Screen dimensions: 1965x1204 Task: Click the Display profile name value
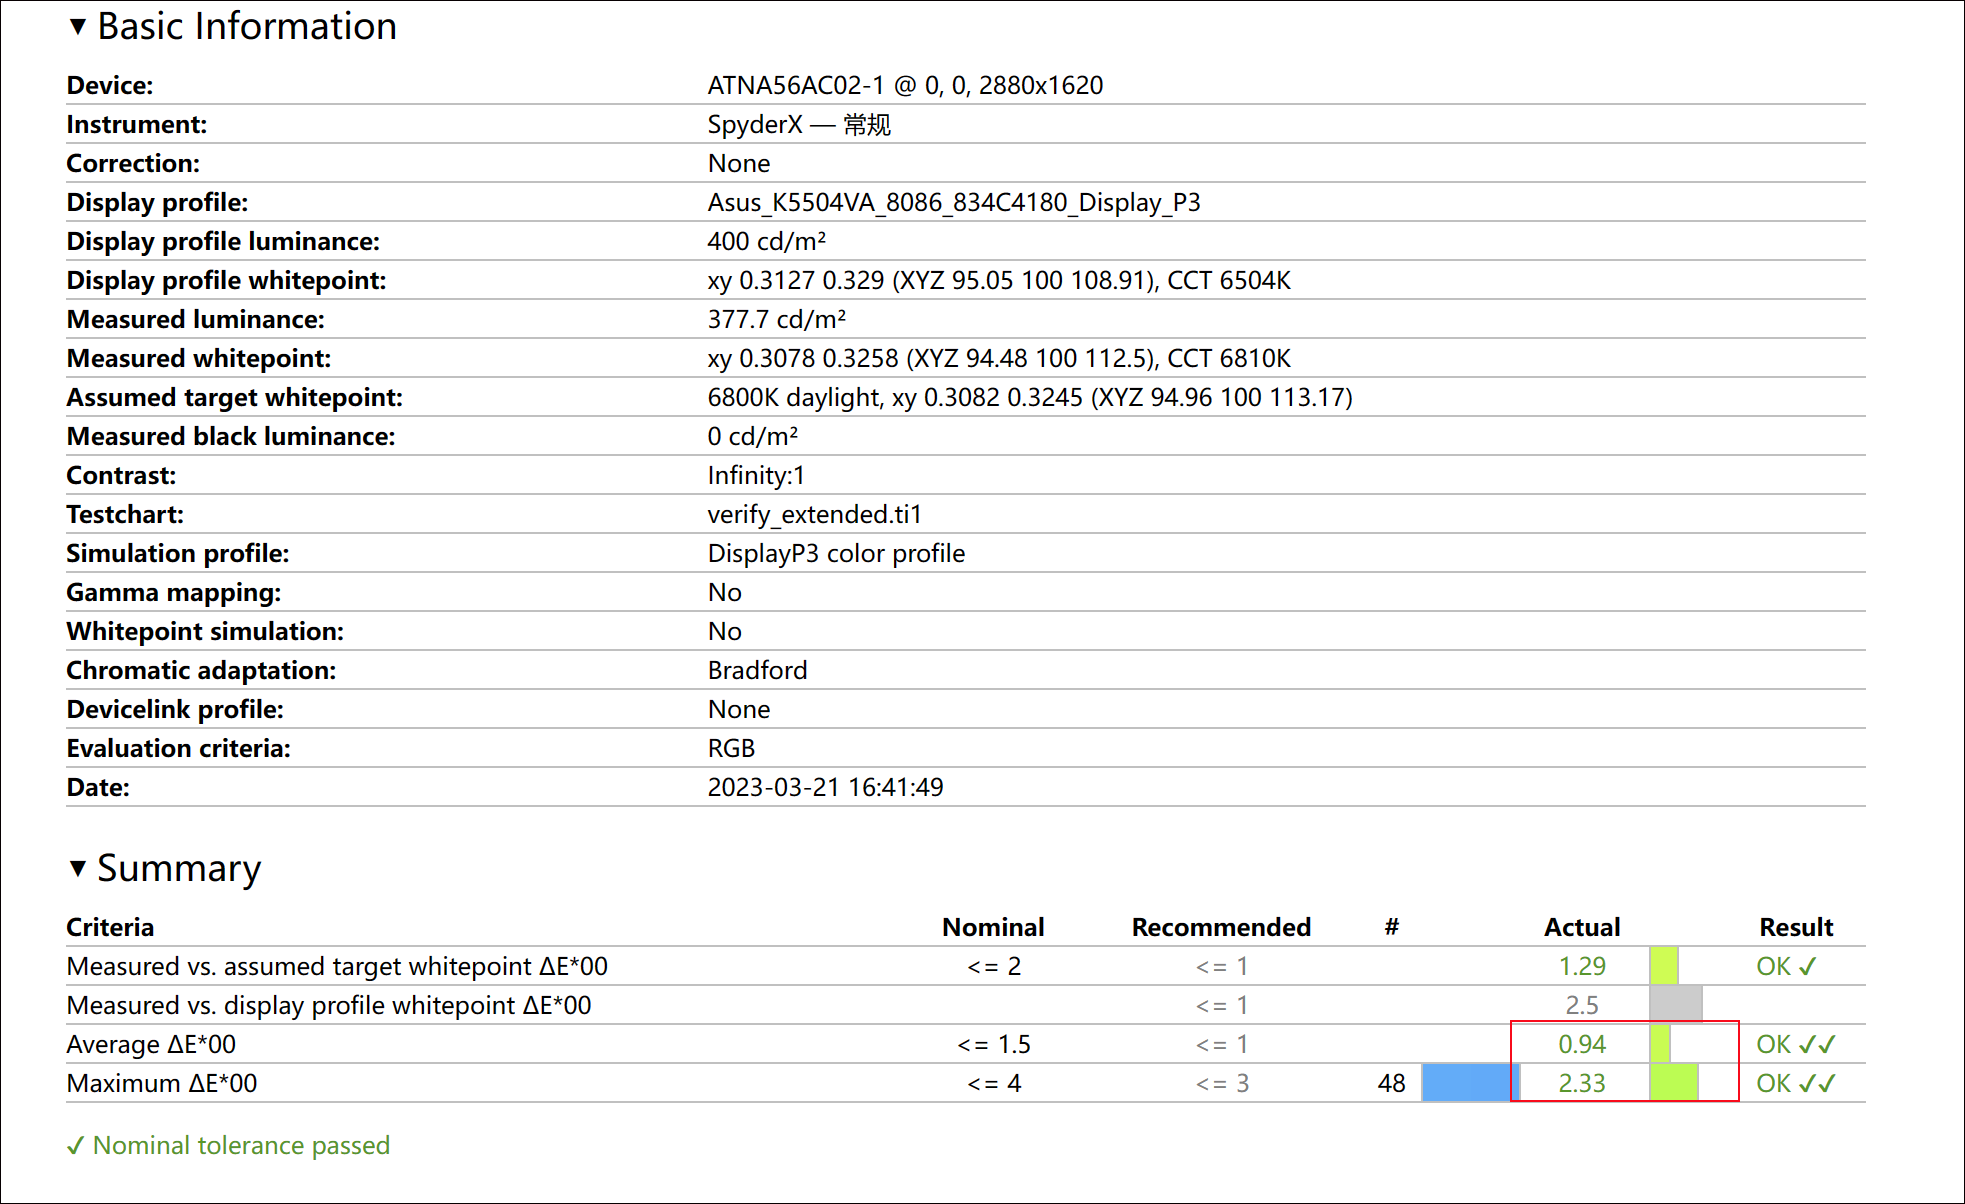(953, 202)
